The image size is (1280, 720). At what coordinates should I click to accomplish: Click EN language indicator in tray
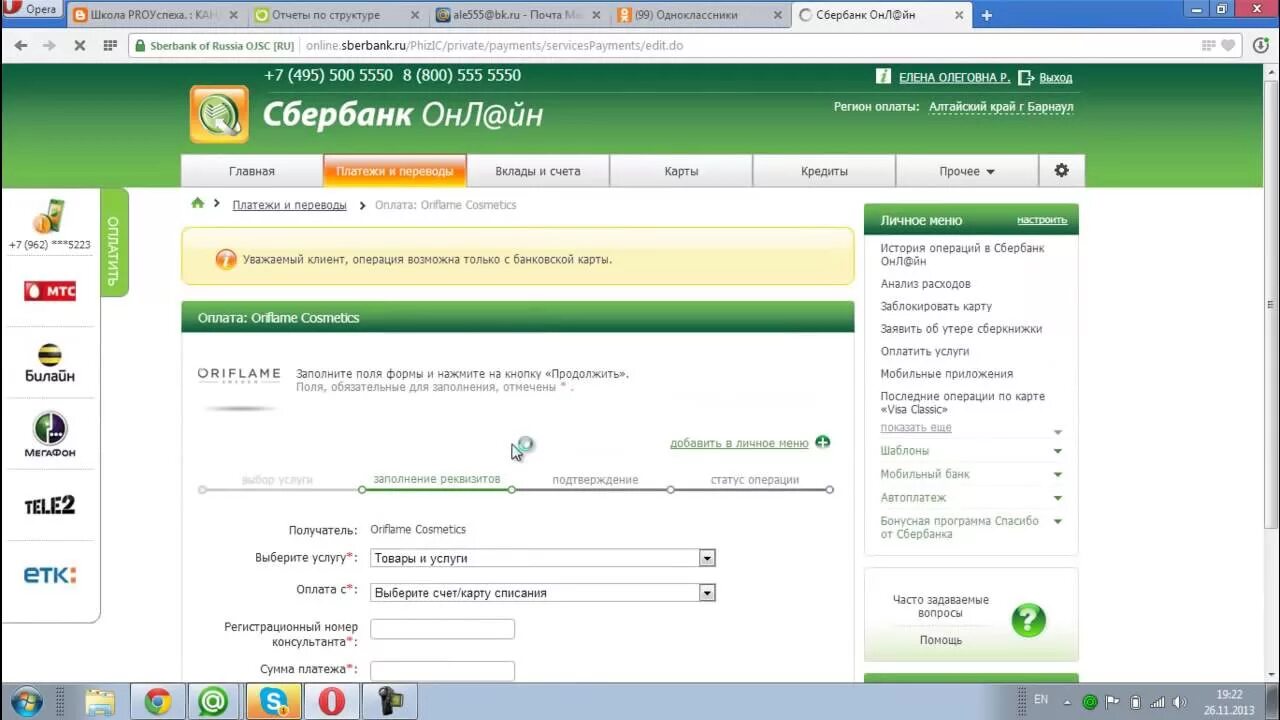click(x=1040, y=700)
